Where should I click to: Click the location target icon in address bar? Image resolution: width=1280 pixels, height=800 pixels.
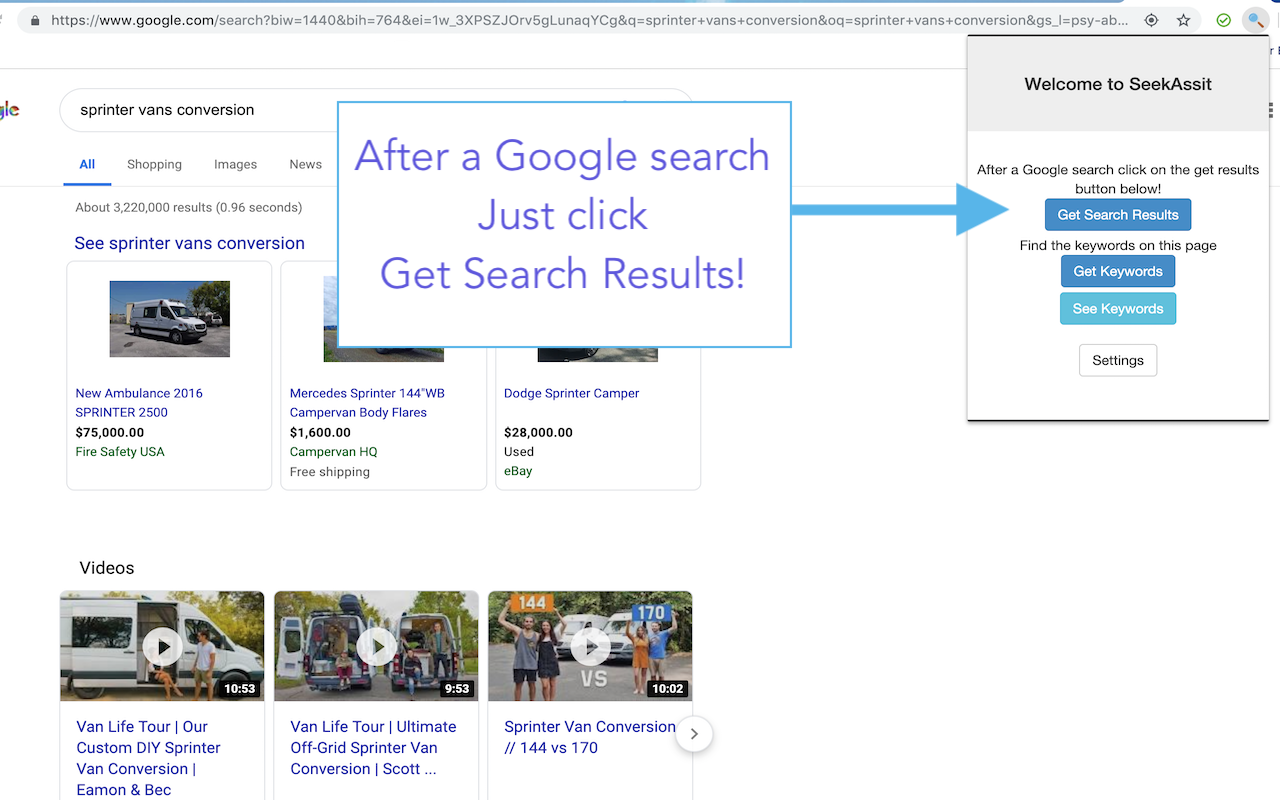[1151, 20]
